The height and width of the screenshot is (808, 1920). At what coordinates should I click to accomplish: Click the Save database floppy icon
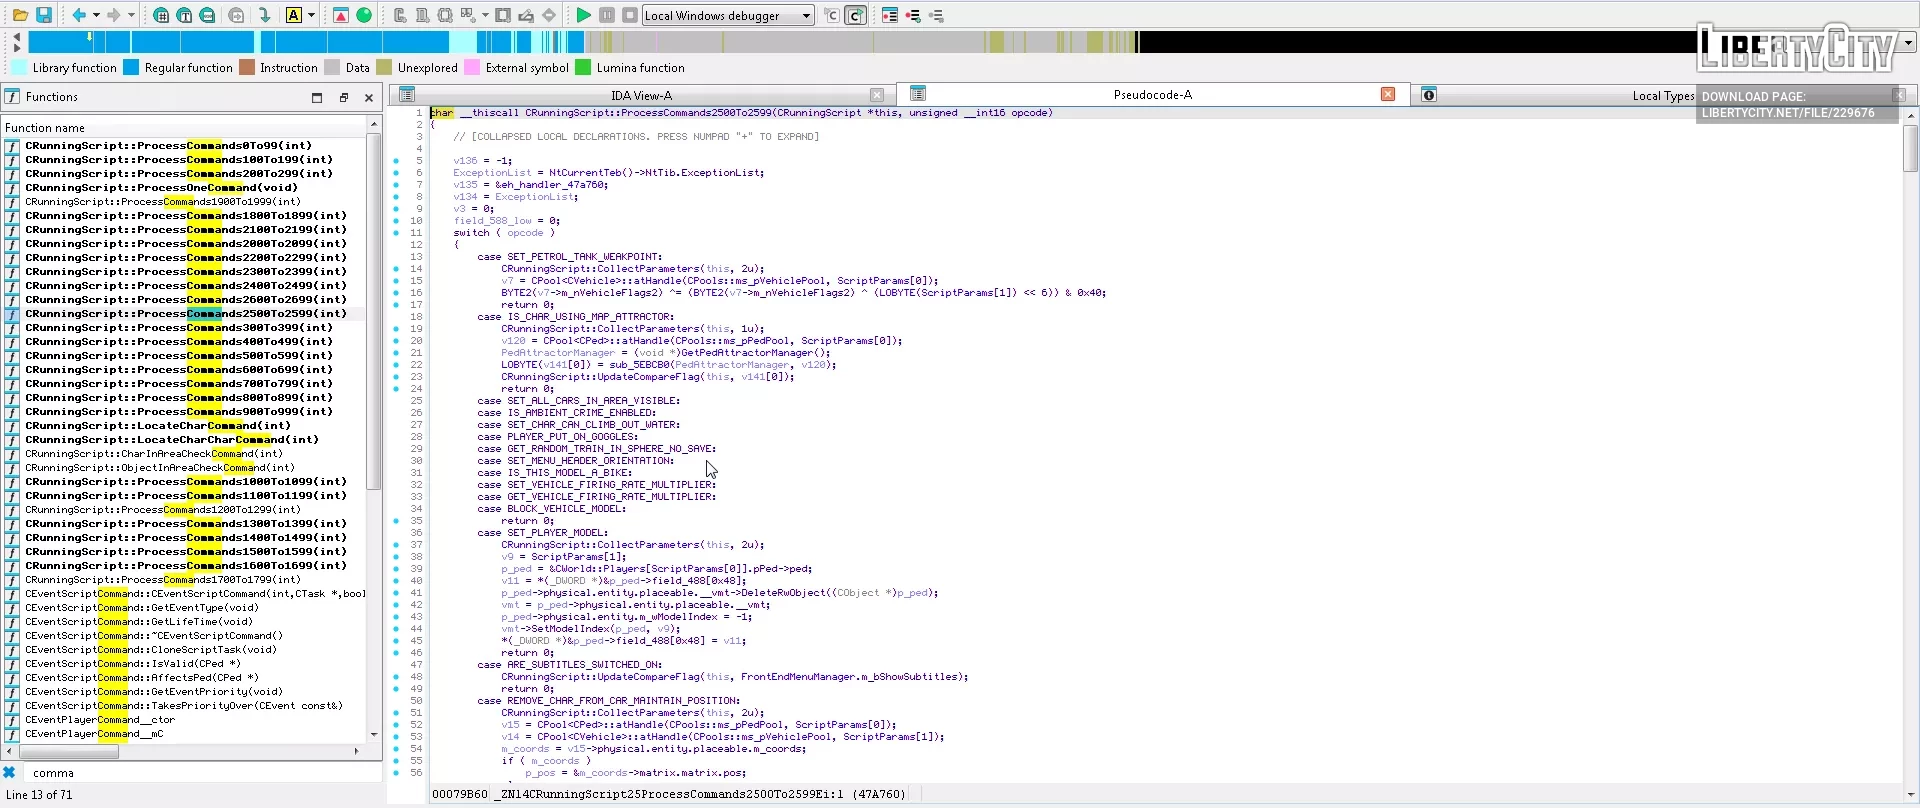44,15
